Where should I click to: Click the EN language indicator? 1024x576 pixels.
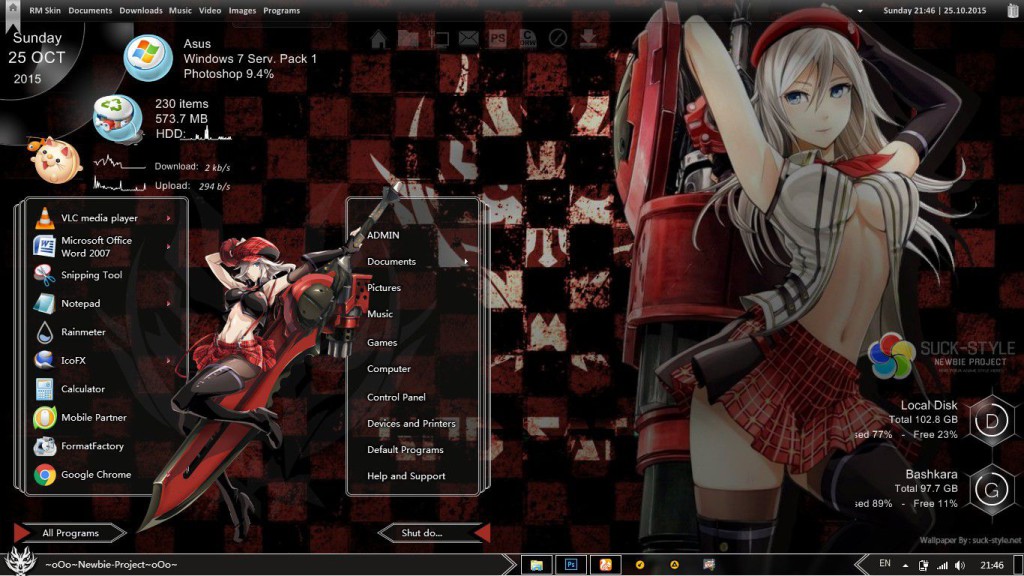(885, 564)
